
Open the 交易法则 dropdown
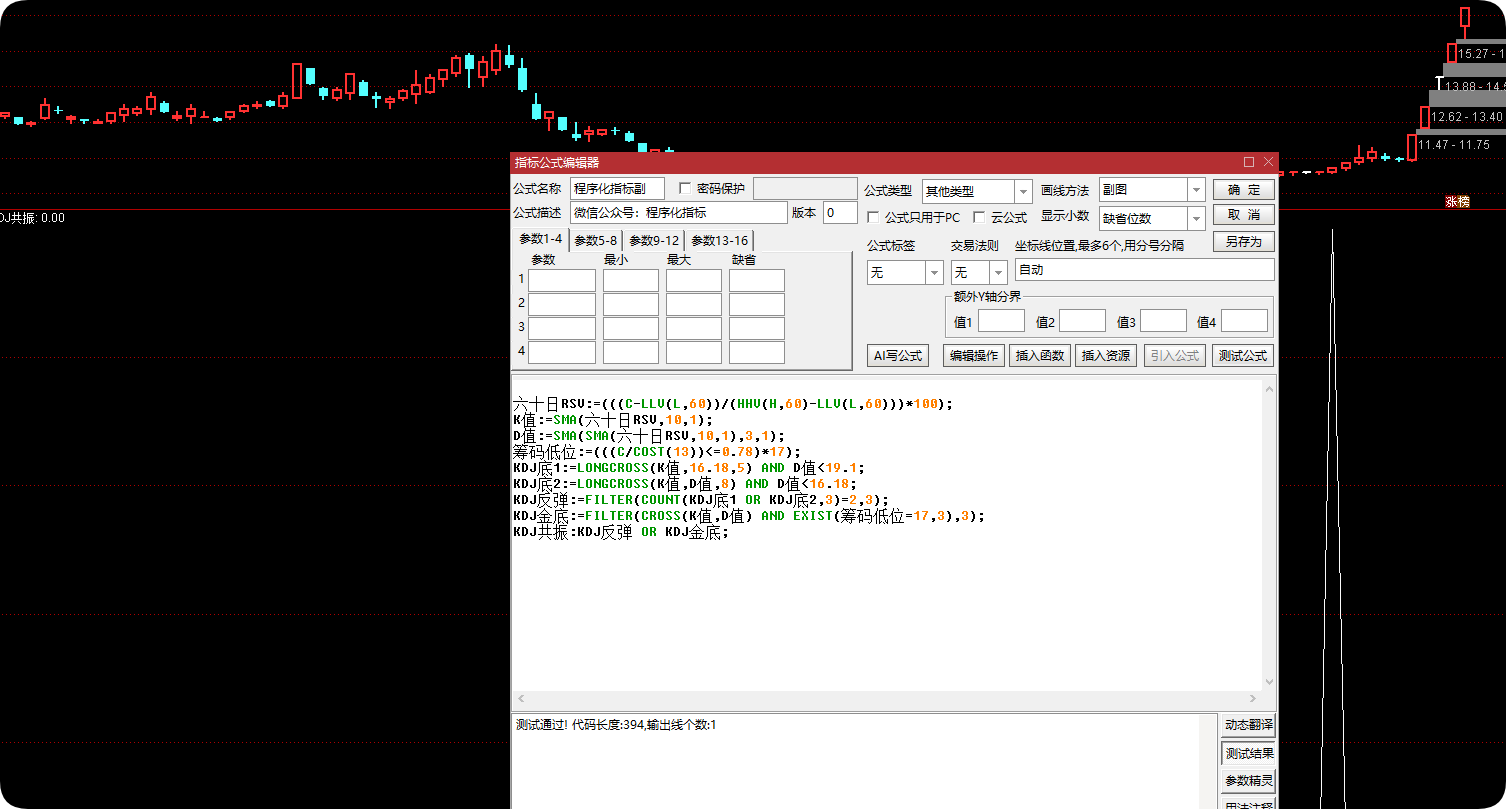point(998,272)
